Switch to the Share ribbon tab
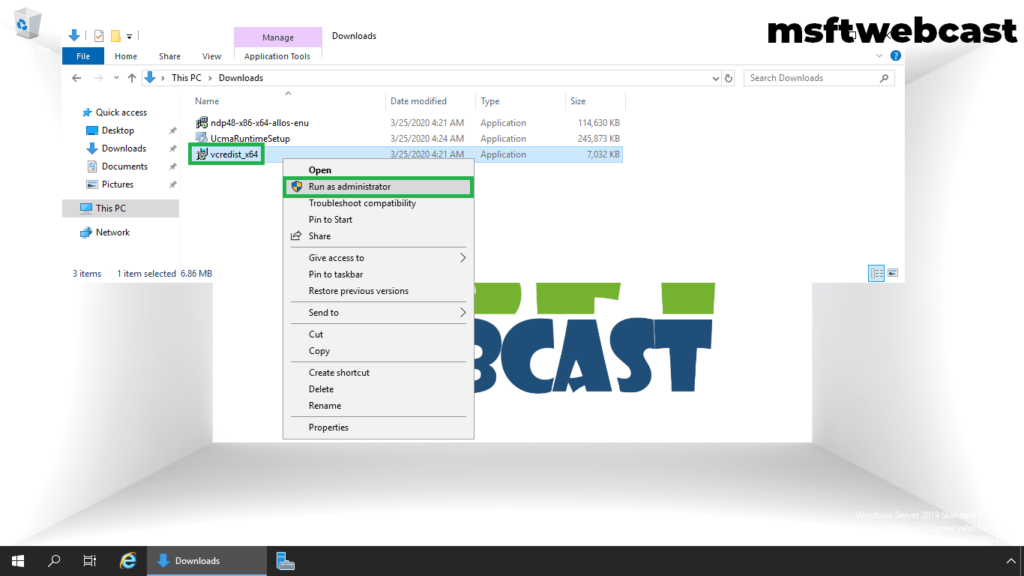 tap(169, 56)
